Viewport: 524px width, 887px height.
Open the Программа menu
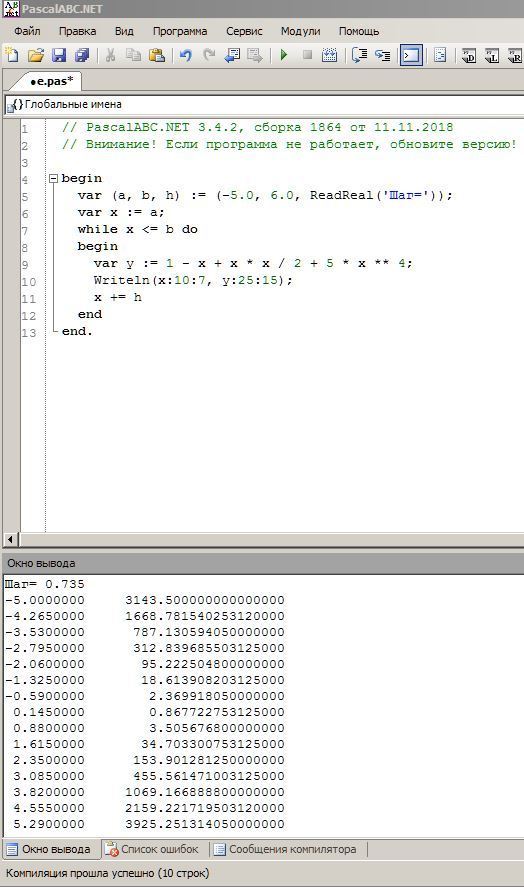(x=180, y=31)
